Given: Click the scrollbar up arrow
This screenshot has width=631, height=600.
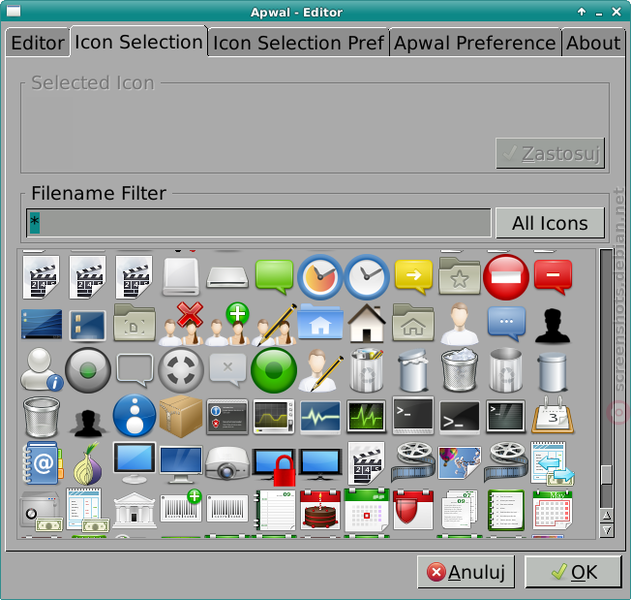Looking at the screenshot, I should [x=606, y=516].
